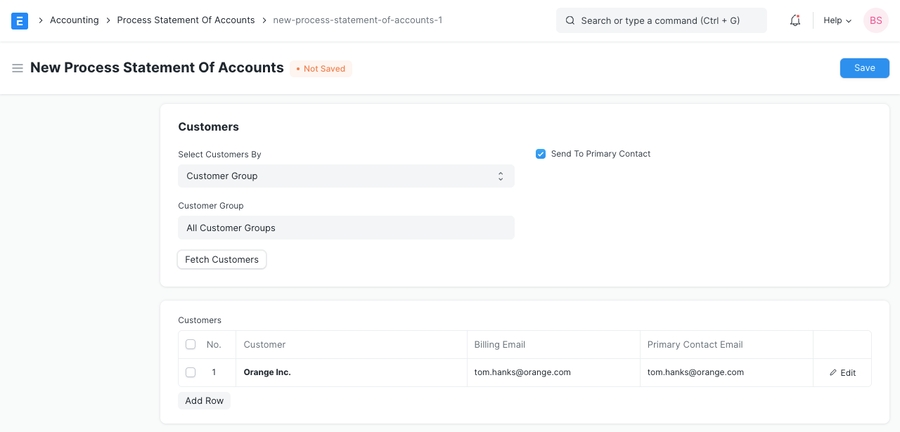This screenshot has height=432, width=900.
Task: Click the pencil icon in Orange Inc. row
Action: click(833, 373)
